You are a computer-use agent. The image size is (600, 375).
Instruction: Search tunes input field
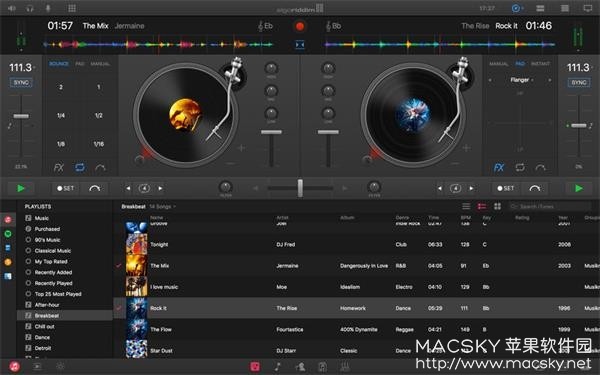(x=549, y=207)
